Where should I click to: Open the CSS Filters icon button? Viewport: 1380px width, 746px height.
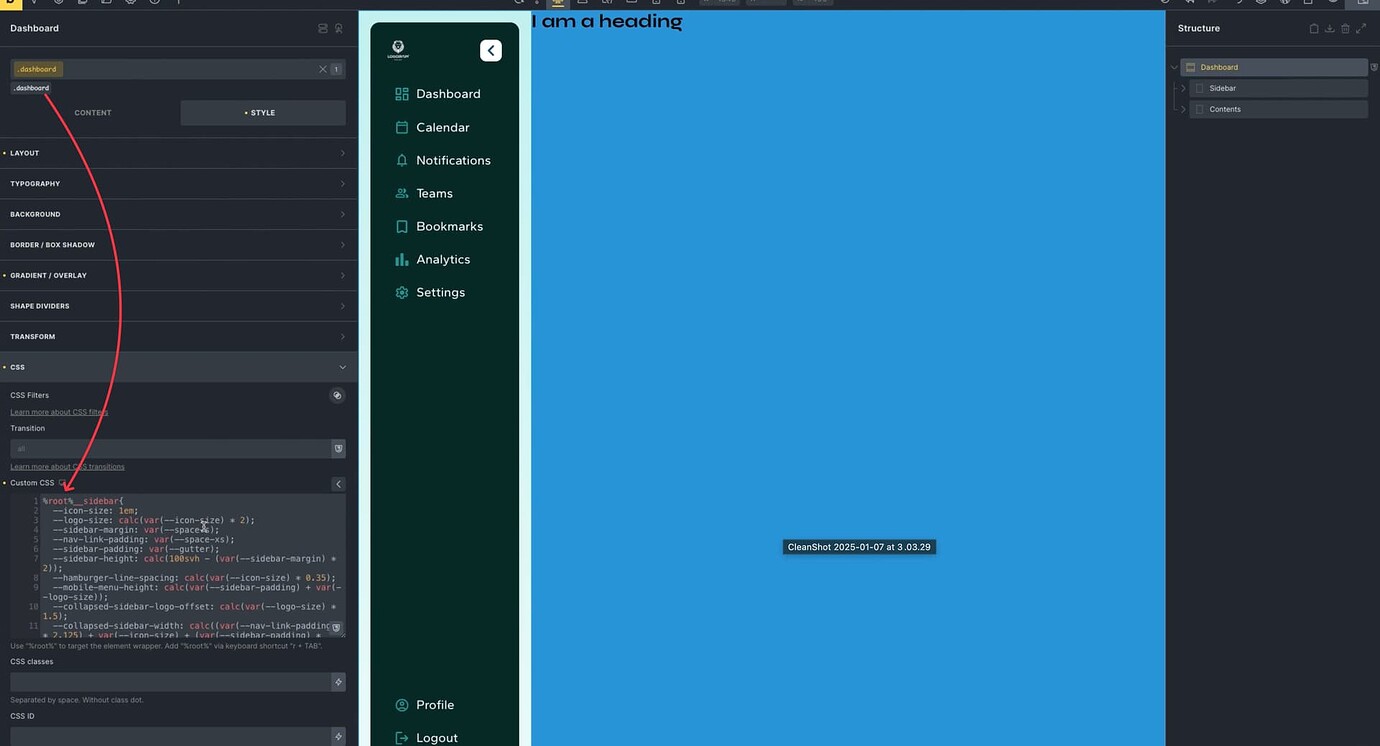coord(338,395)
